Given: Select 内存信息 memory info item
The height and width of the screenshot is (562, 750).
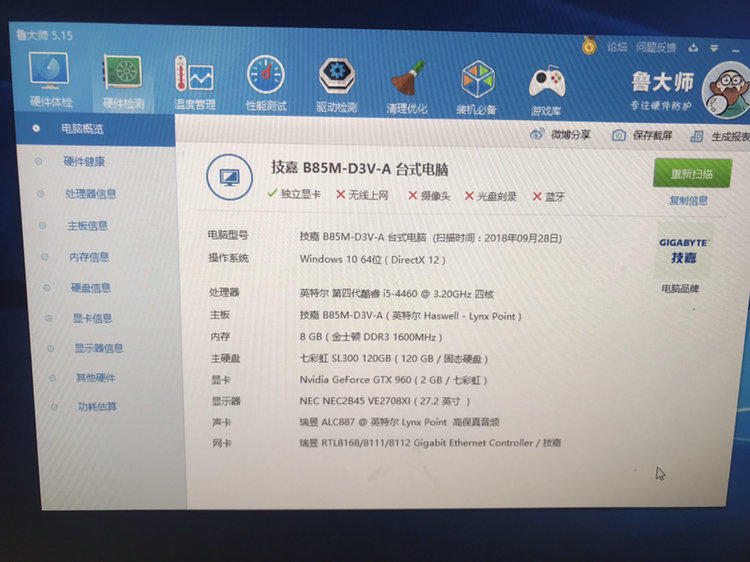Looking at the screenshot, I should coord(89,257).
